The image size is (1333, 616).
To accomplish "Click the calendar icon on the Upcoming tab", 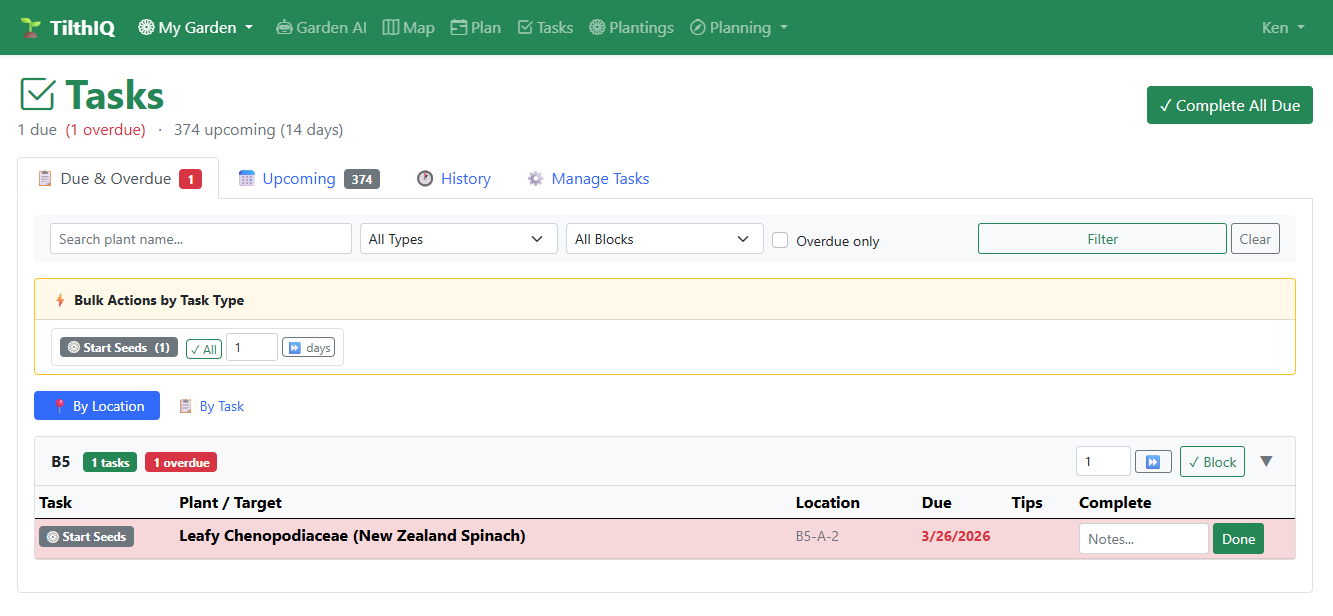I will (246, 178).
